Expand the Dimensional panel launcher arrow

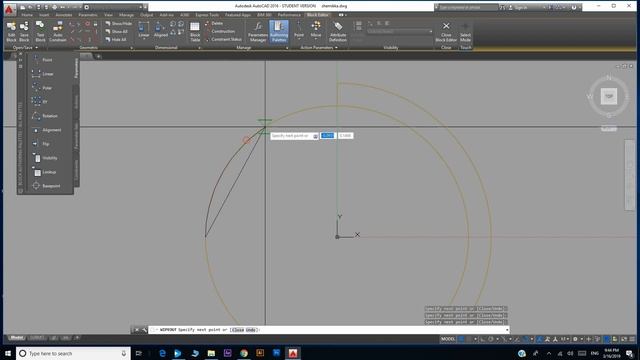(200, 48)
